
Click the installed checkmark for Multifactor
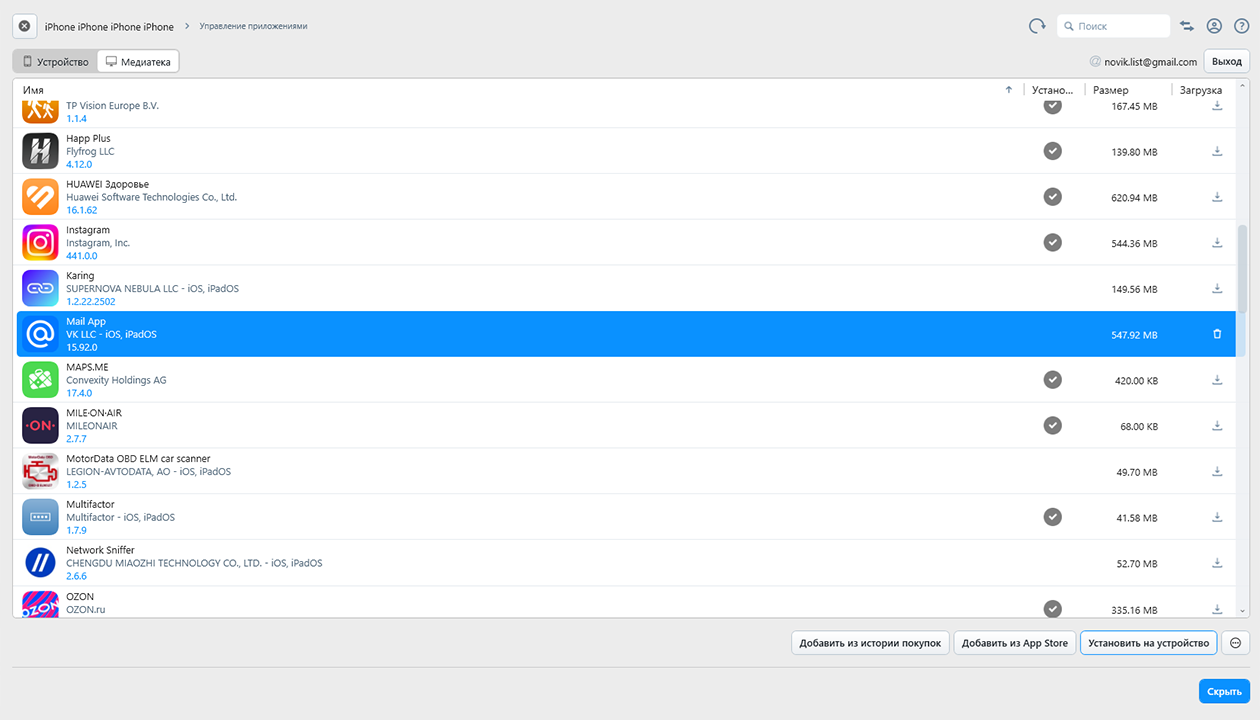pos(1052,516)
